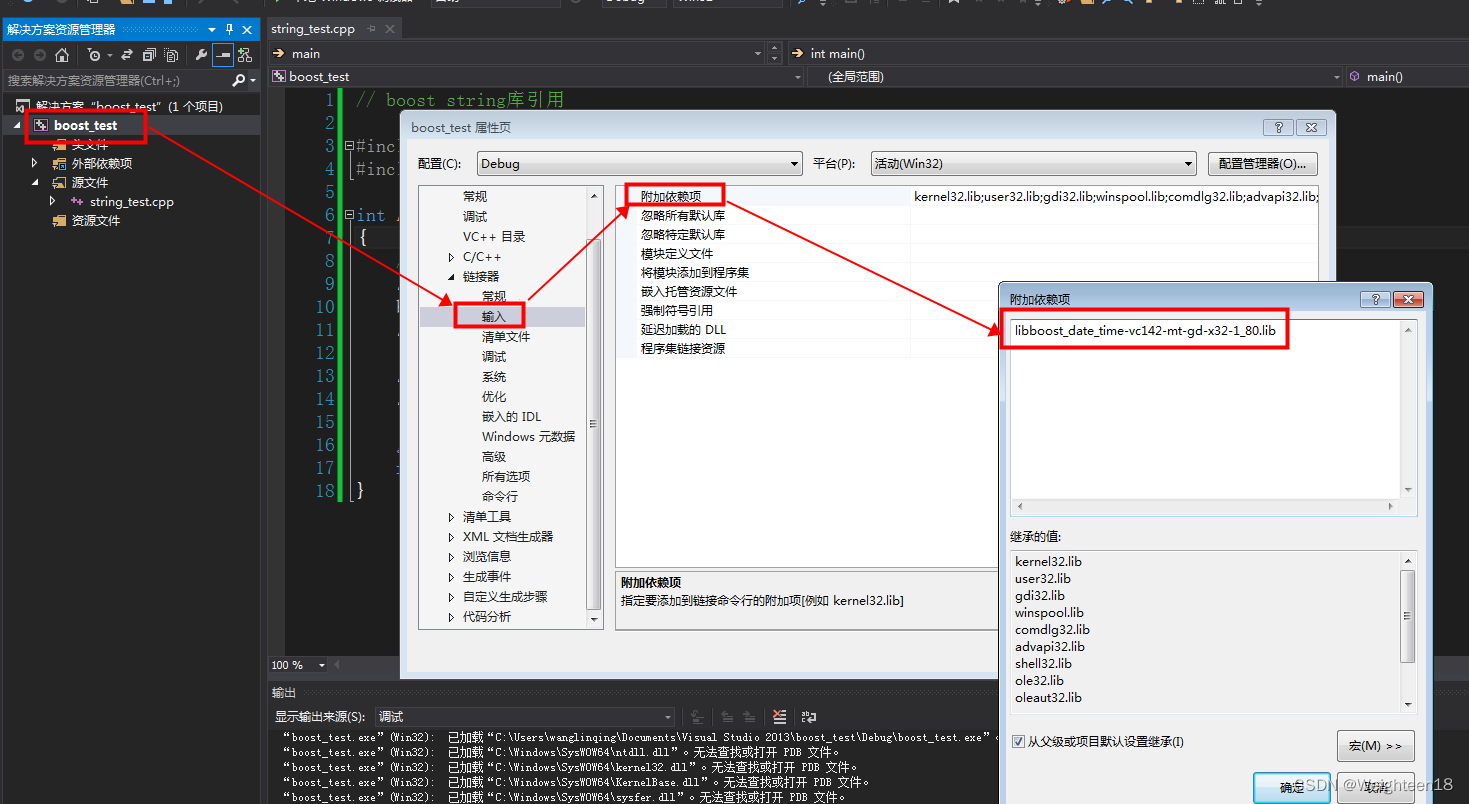Screen dimensions: 1469x804
Task: Open the editor zoom 100% dropdown
Action: [296, 664]
